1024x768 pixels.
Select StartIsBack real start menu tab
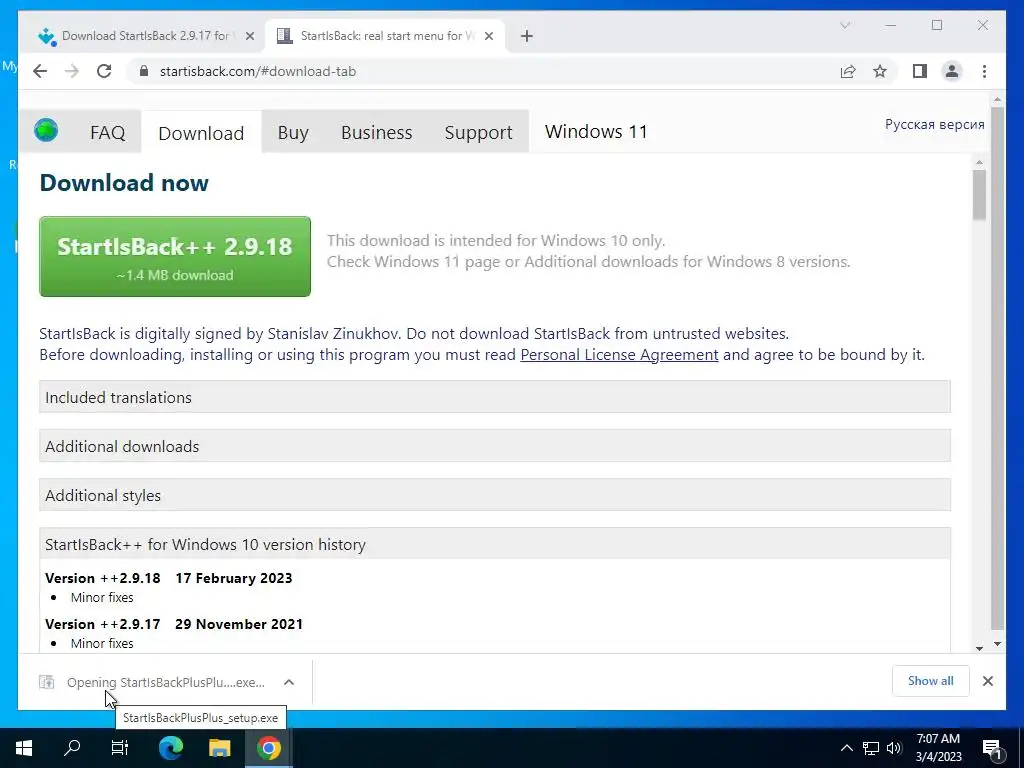[x=385, y=36]
